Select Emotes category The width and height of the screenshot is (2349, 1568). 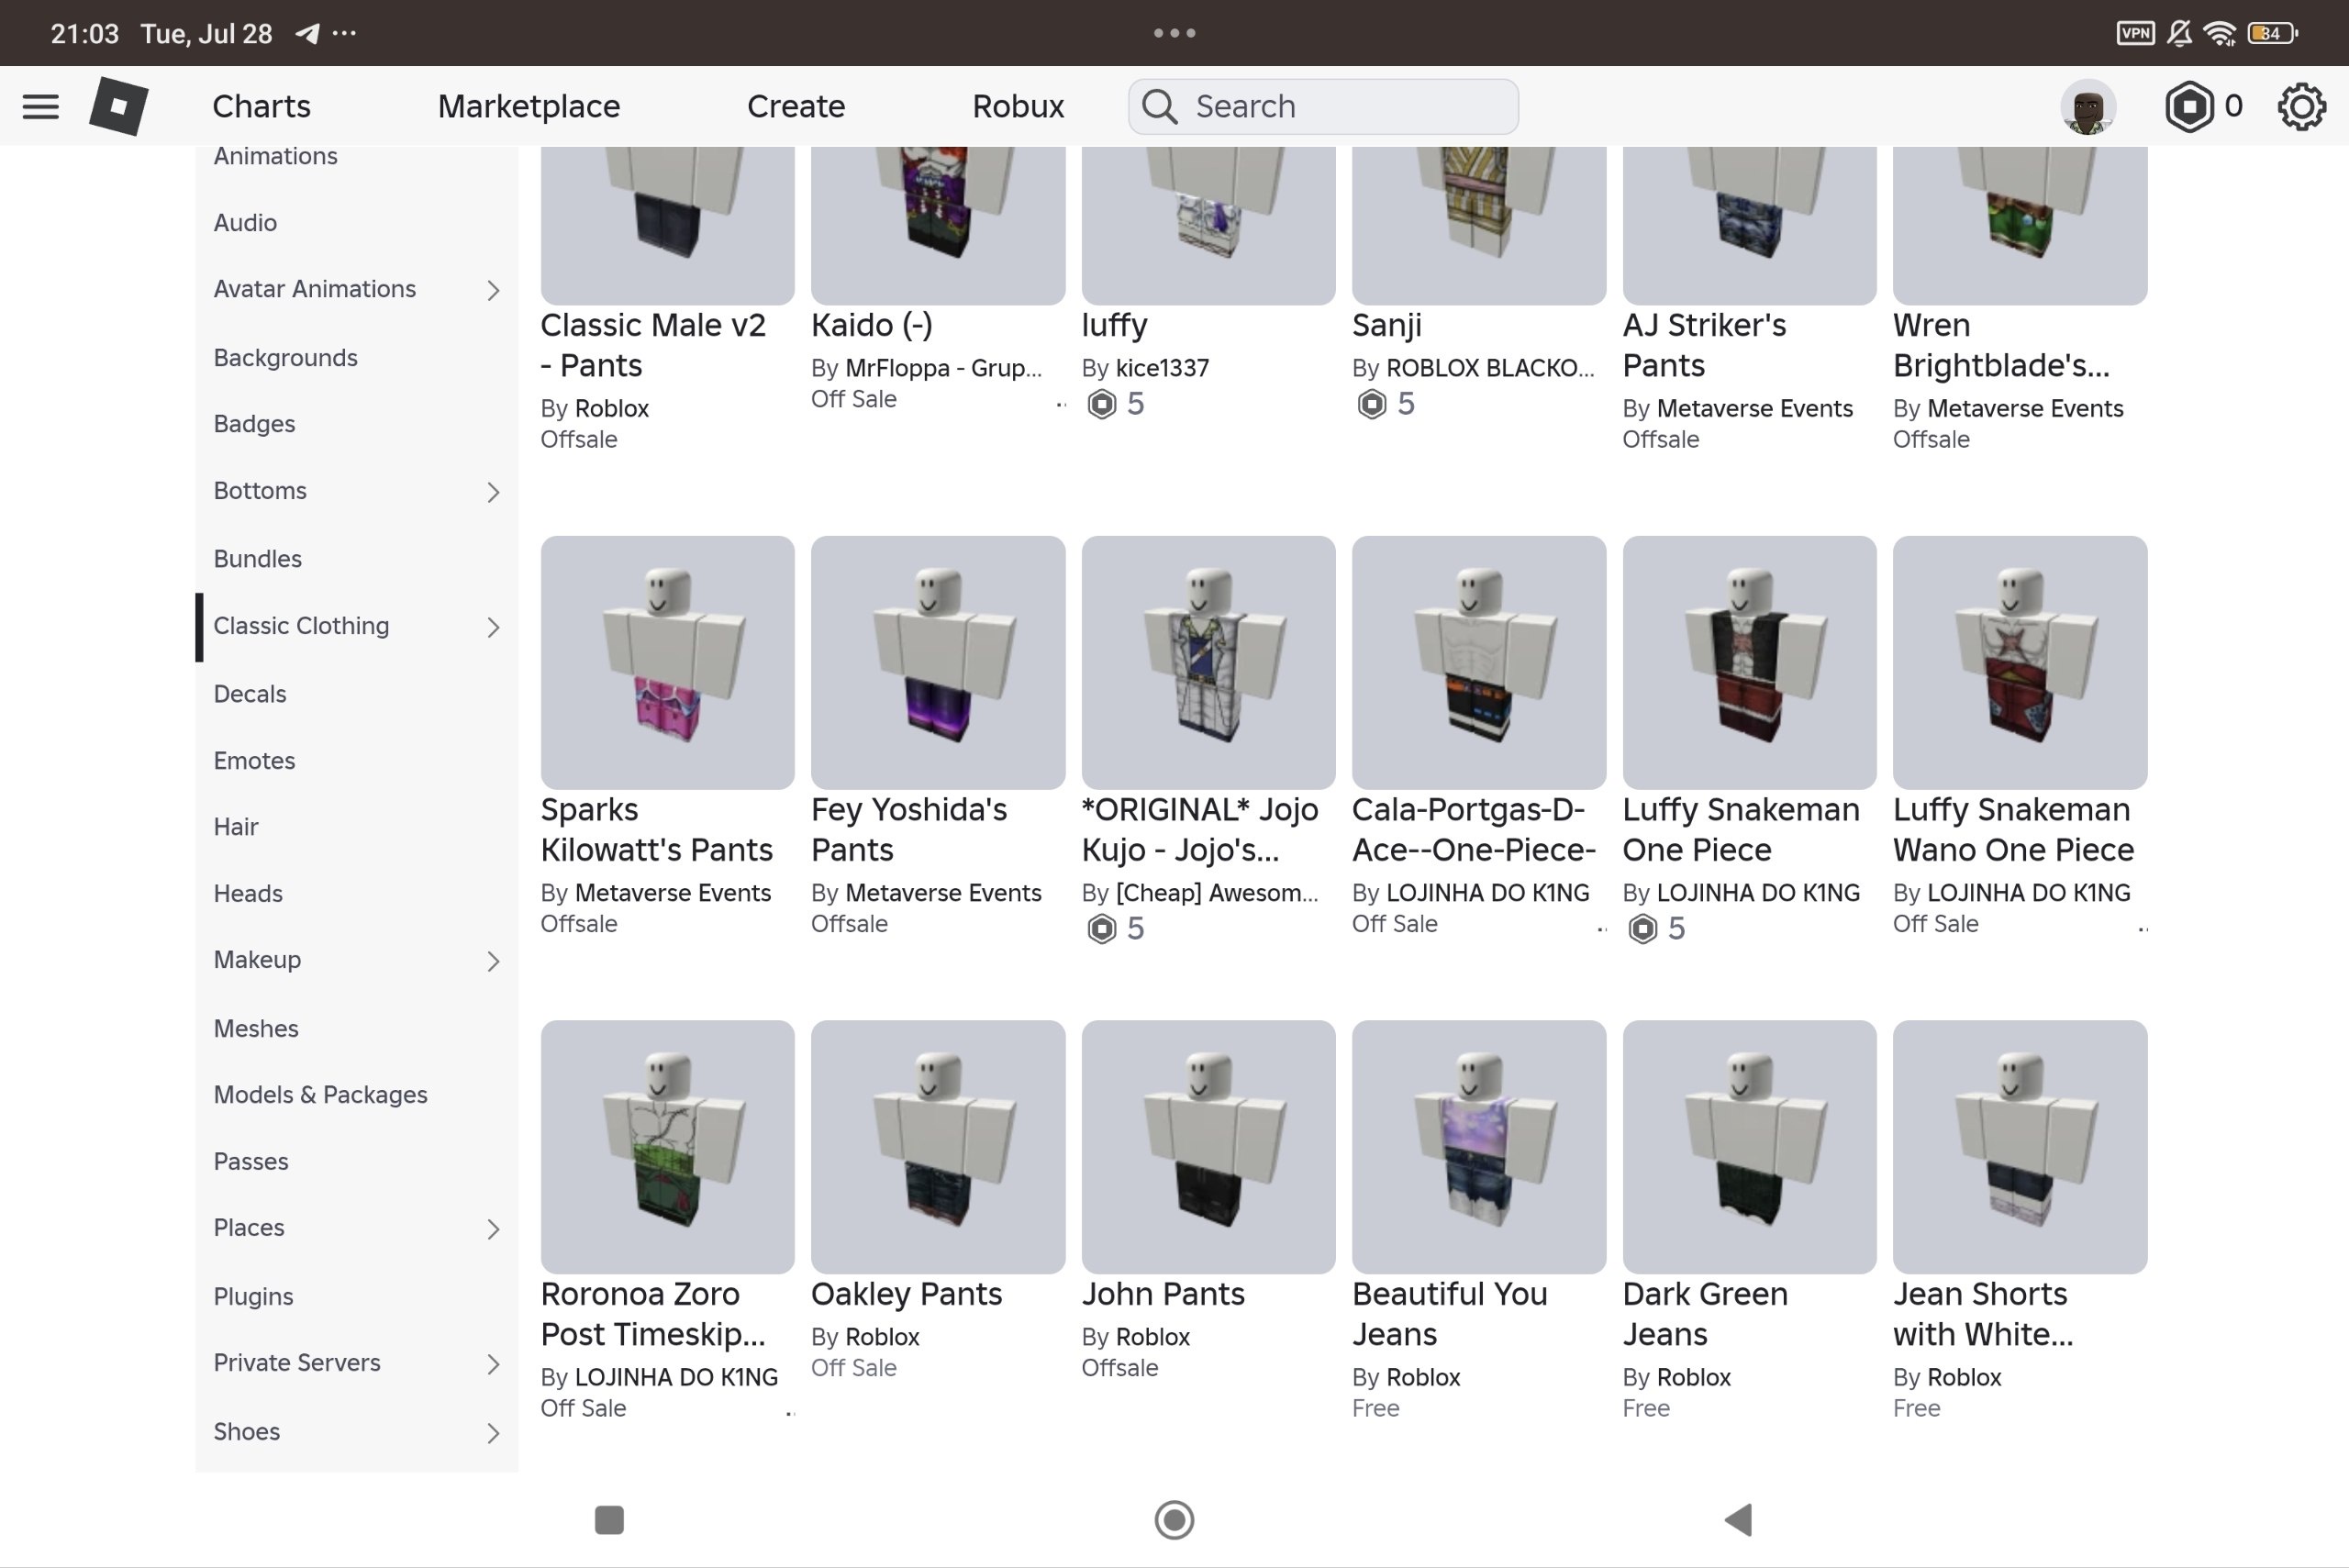[254, 760]
